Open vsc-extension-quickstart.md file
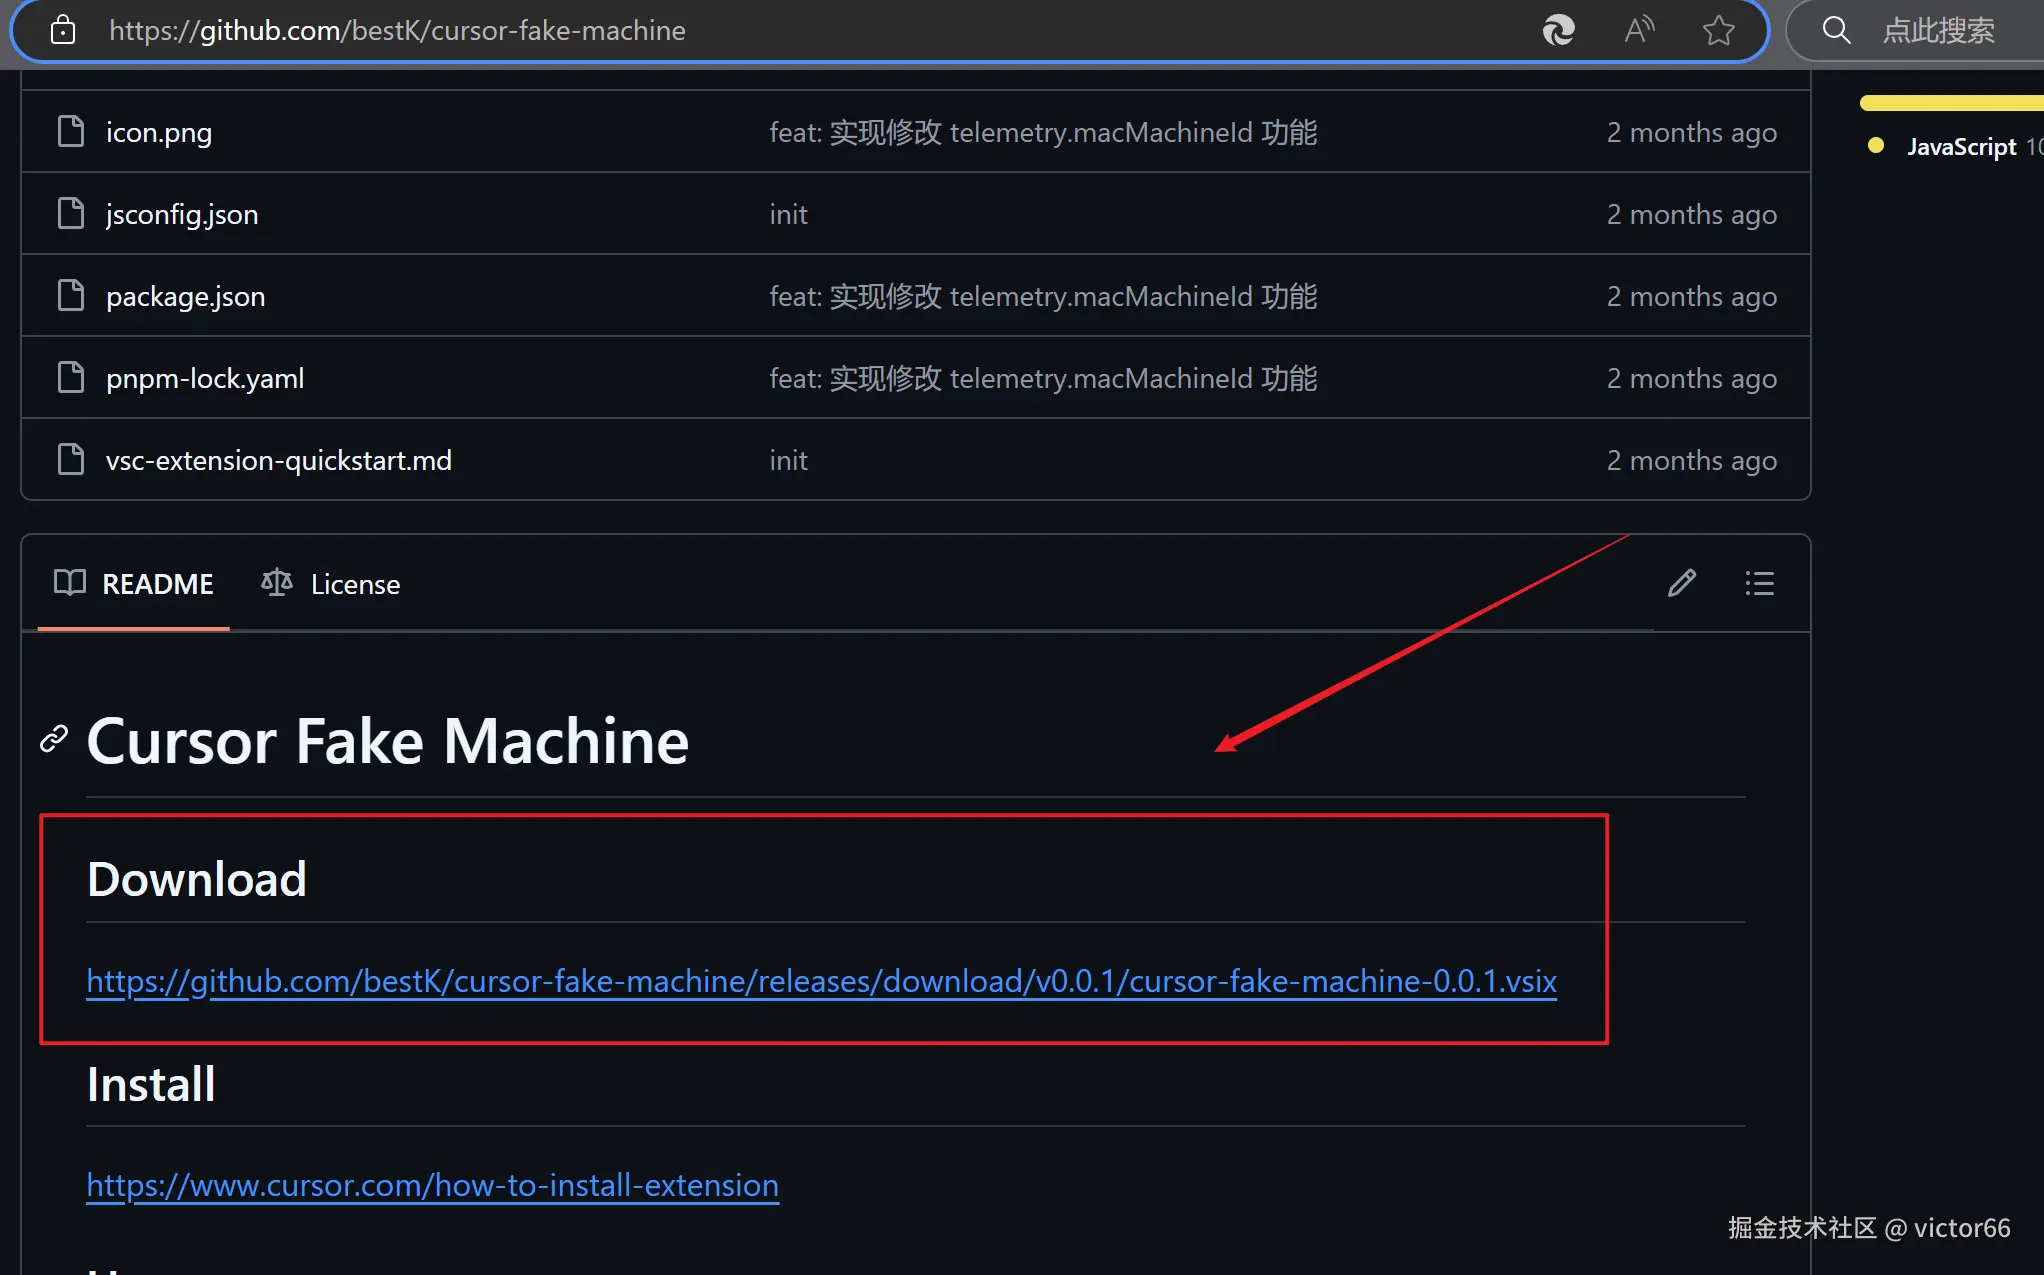2044x1275 pixels. point(279,461)
